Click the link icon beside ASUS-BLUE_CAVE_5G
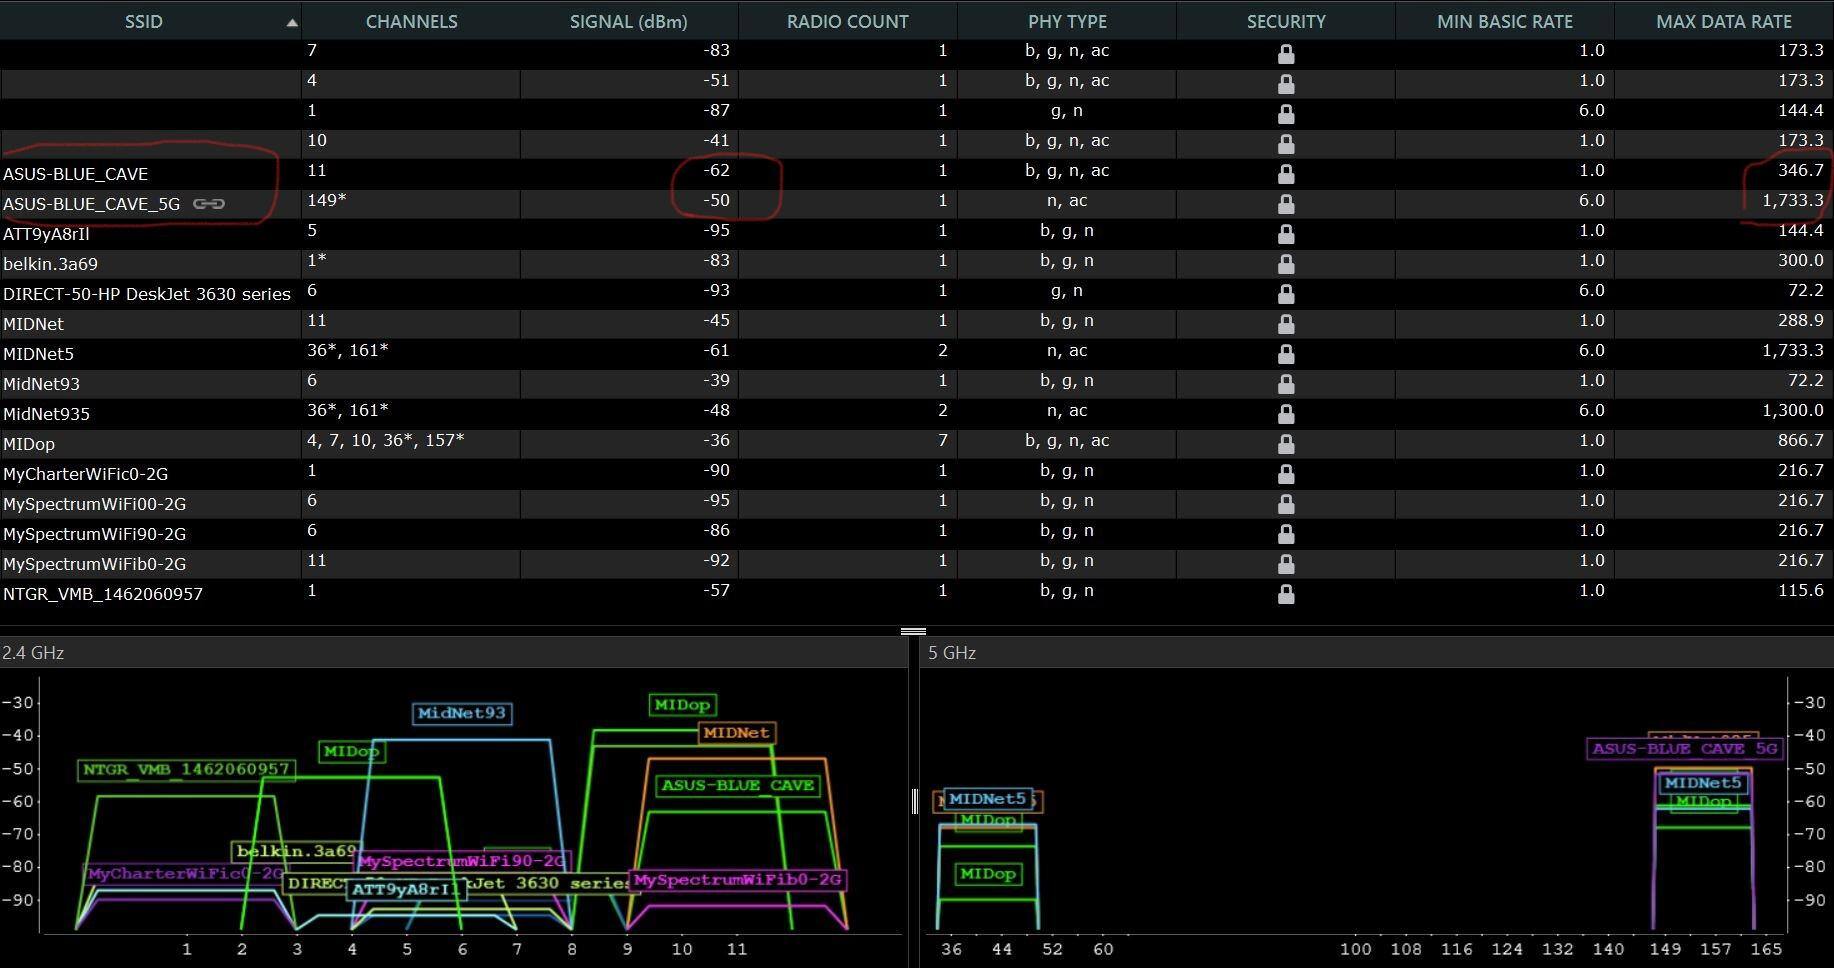 coord(208,204)
